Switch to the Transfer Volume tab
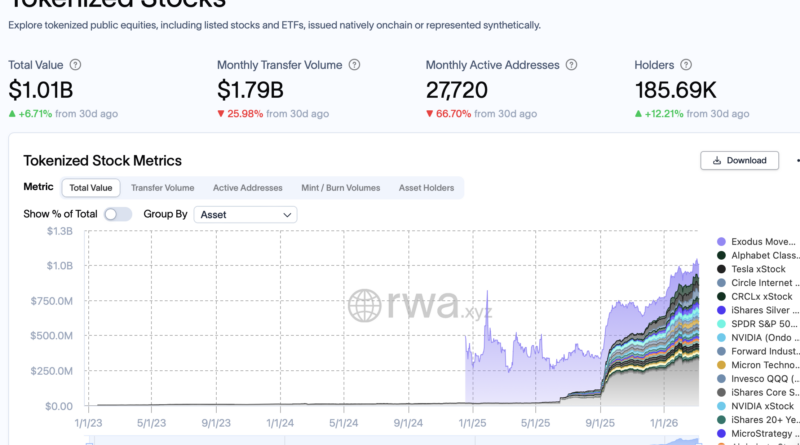Screen dimensions: 800x445 (162, 187)
